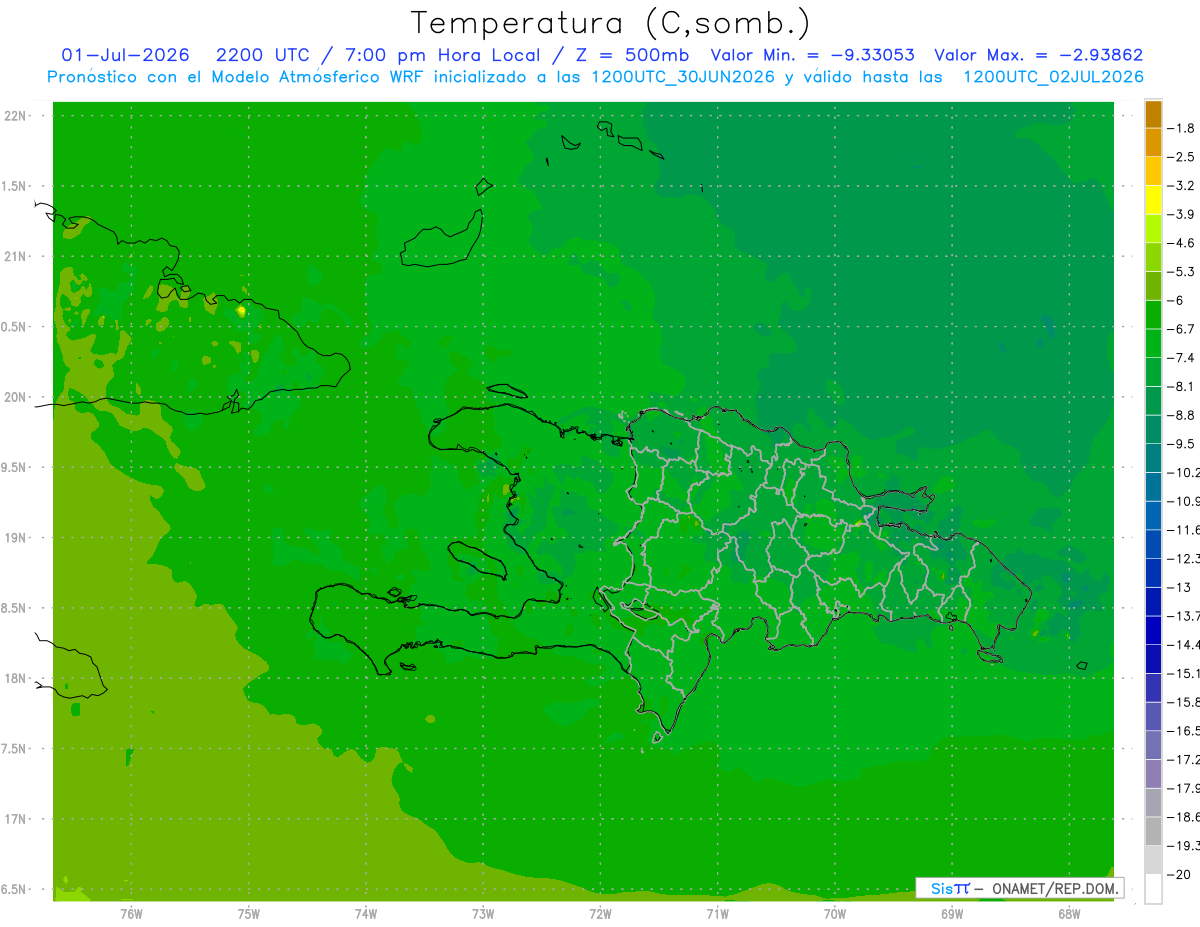Pick the yellow swatch between -3.2 and -3.9

pyautogui.click(x=1153, y=200)
